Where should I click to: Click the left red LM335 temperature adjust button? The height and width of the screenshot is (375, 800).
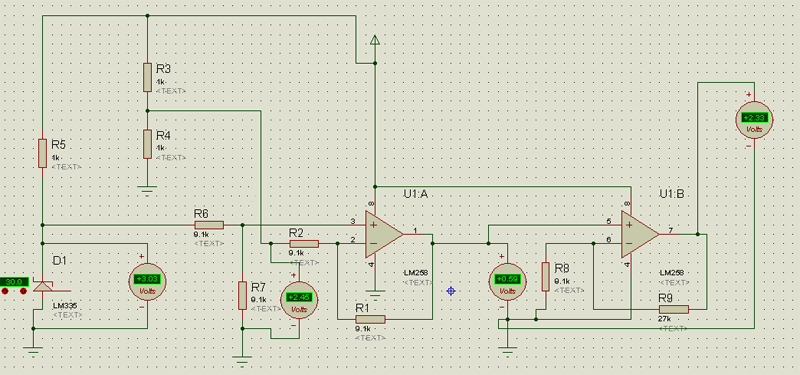pyautogui.click(x=5, y=291)
